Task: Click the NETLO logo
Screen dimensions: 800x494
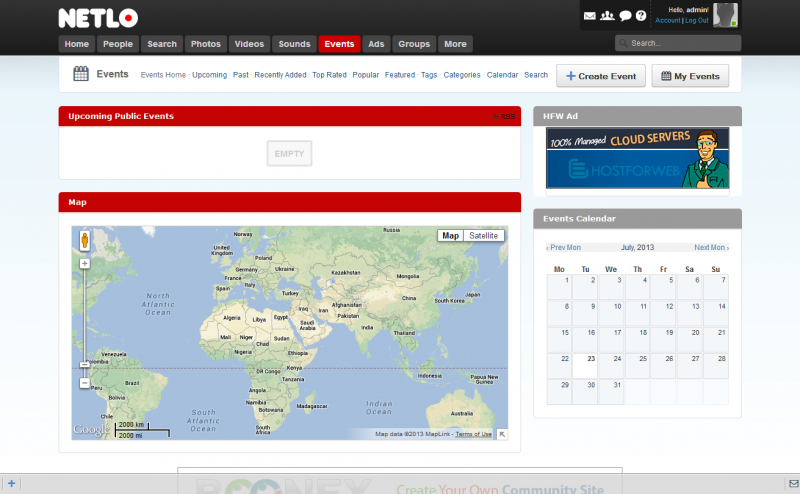Action: point(98,18)
